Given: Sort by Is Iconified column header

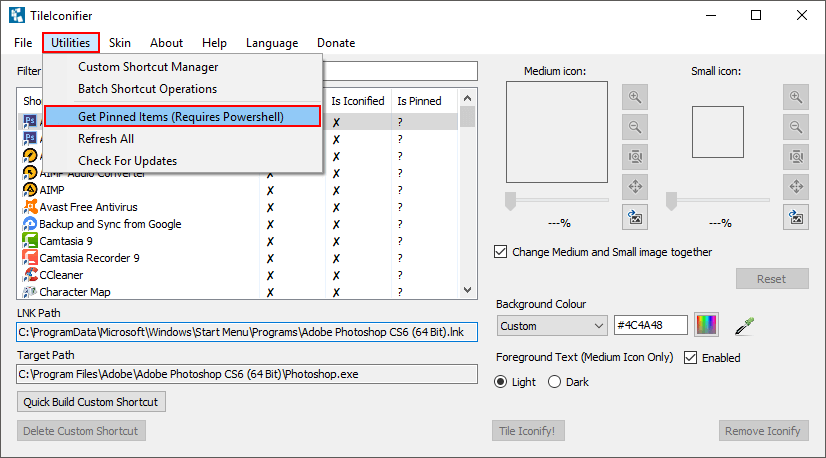Looking at the screenshot, I should coord(358,101).
